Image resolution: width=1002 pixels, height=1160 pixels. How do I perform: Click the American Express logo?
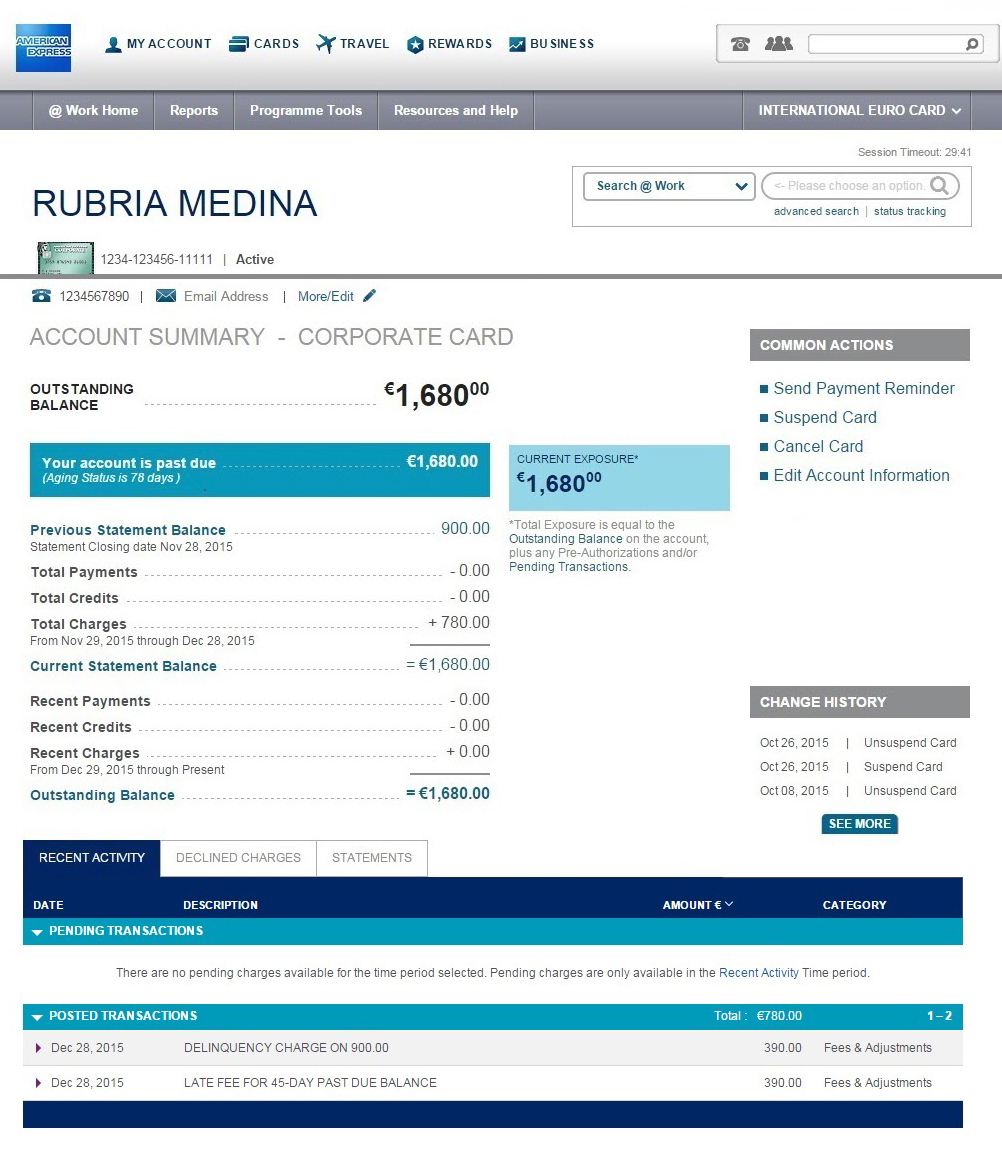43,47
